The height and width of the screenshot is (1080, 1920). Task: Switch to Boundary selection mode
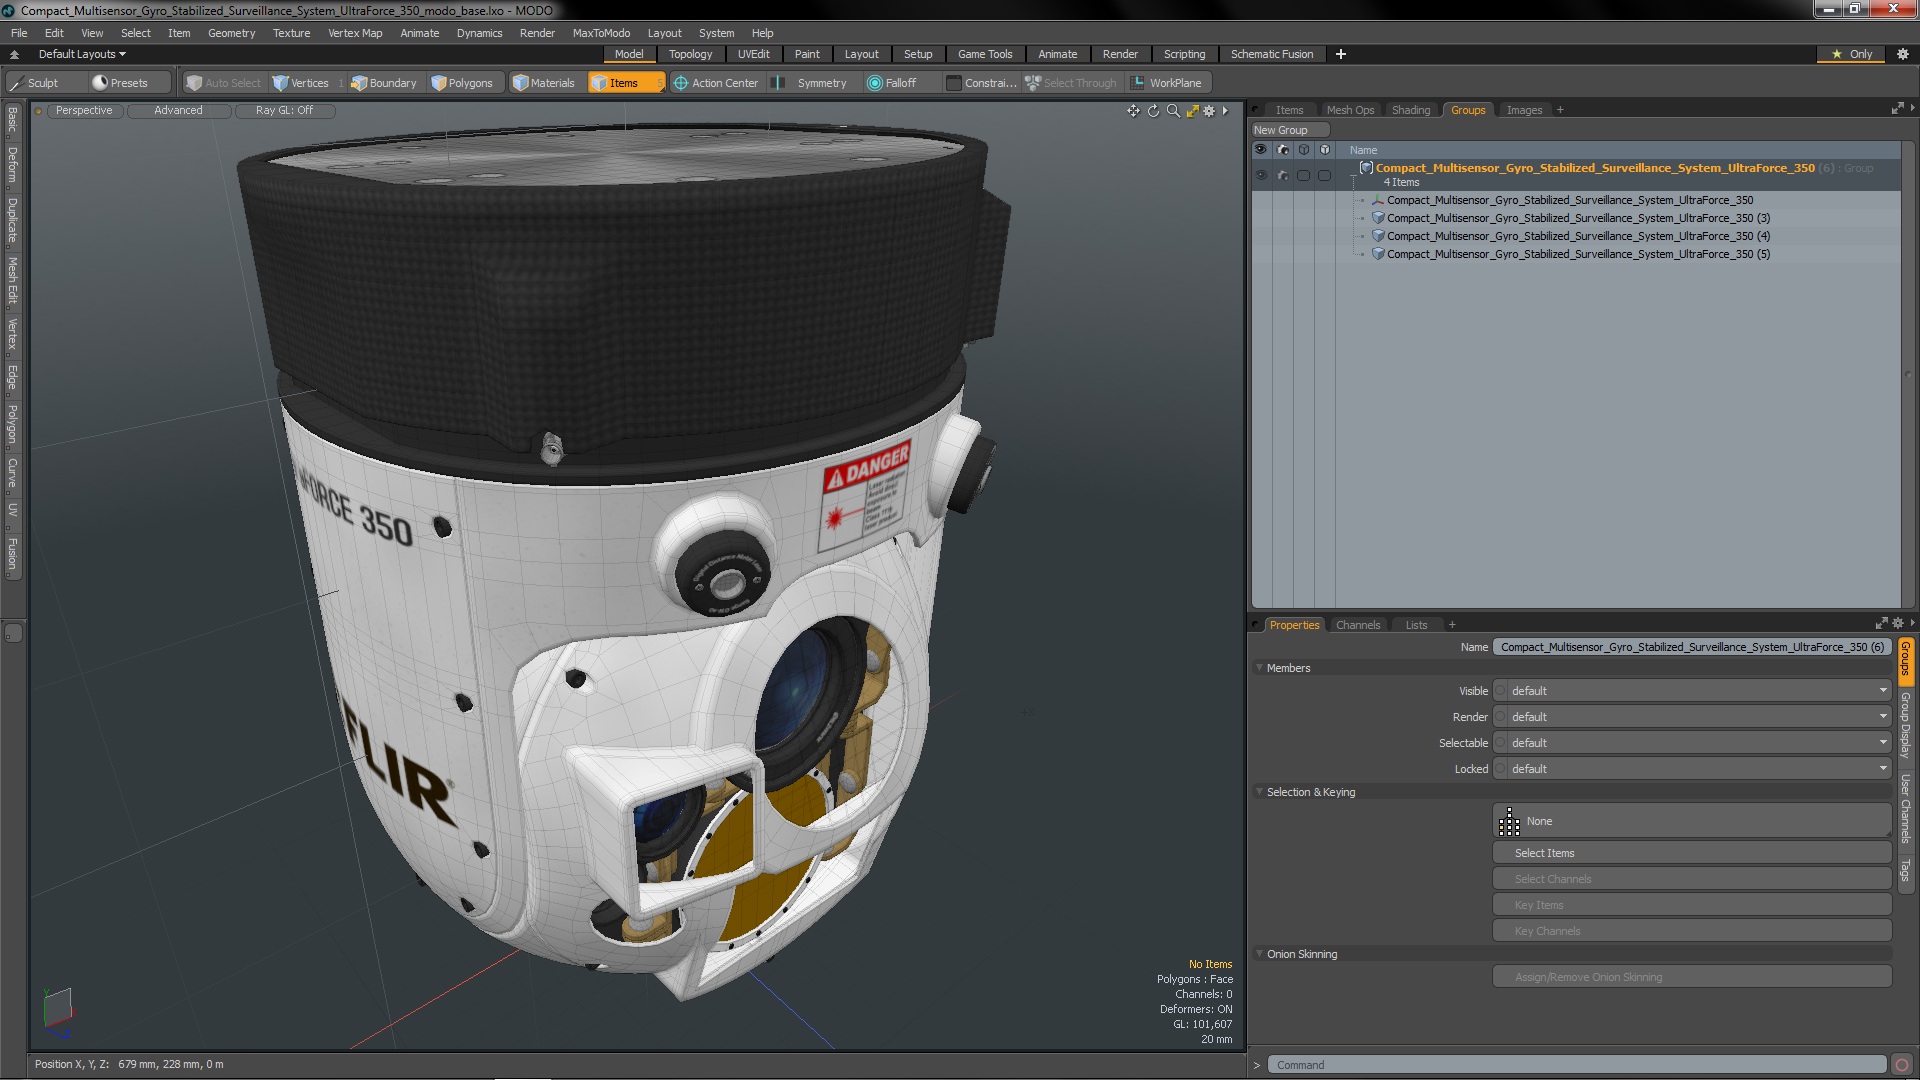[x=384, y=83]
